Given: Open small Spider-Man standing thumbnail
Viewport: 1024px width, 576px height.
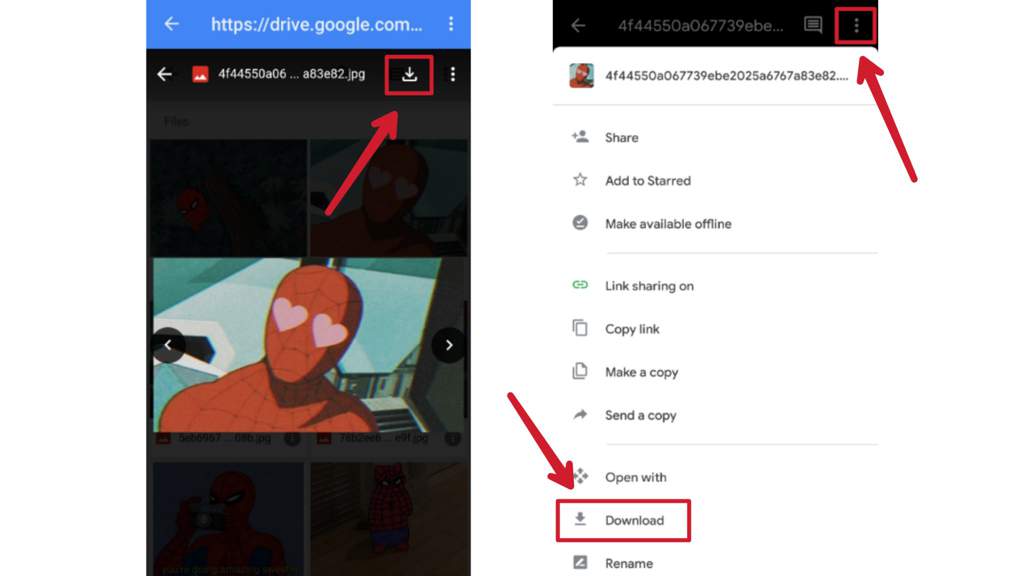Looking at the screenshot, I should pos(390,519).
